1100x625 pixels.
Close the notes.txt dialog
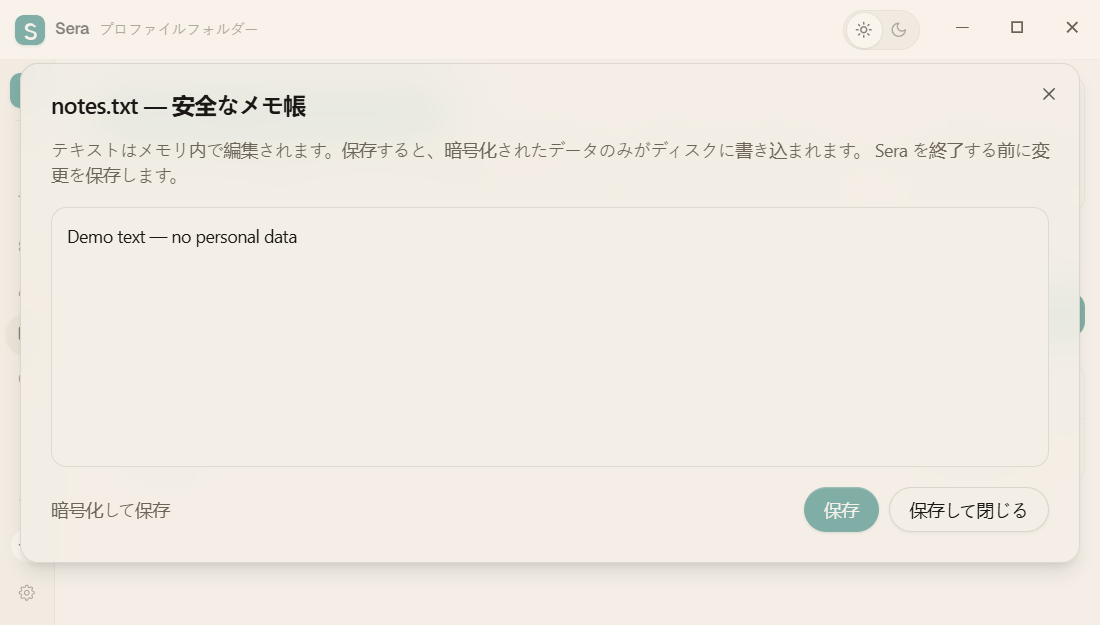[x=1049, y=94]
